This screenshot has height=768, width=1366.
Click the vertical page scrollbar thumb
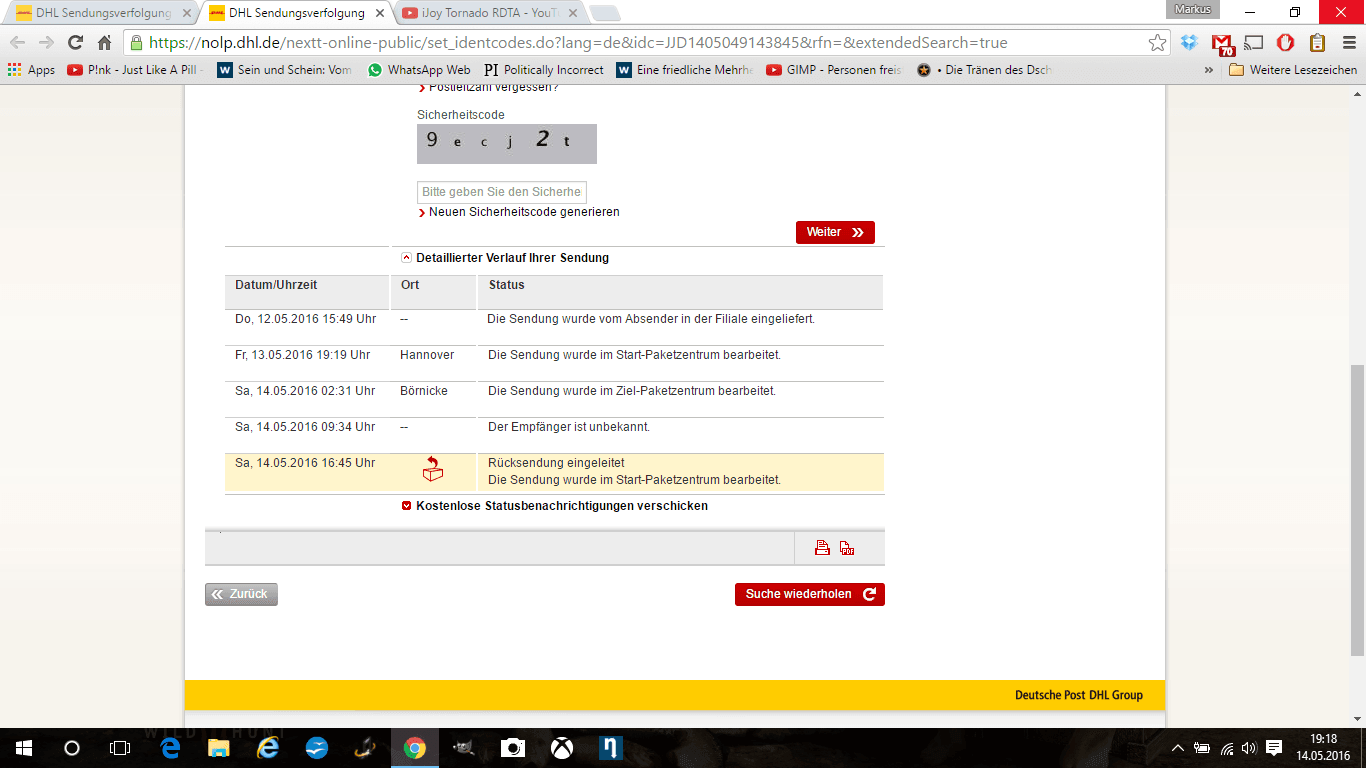[1357, 509]
